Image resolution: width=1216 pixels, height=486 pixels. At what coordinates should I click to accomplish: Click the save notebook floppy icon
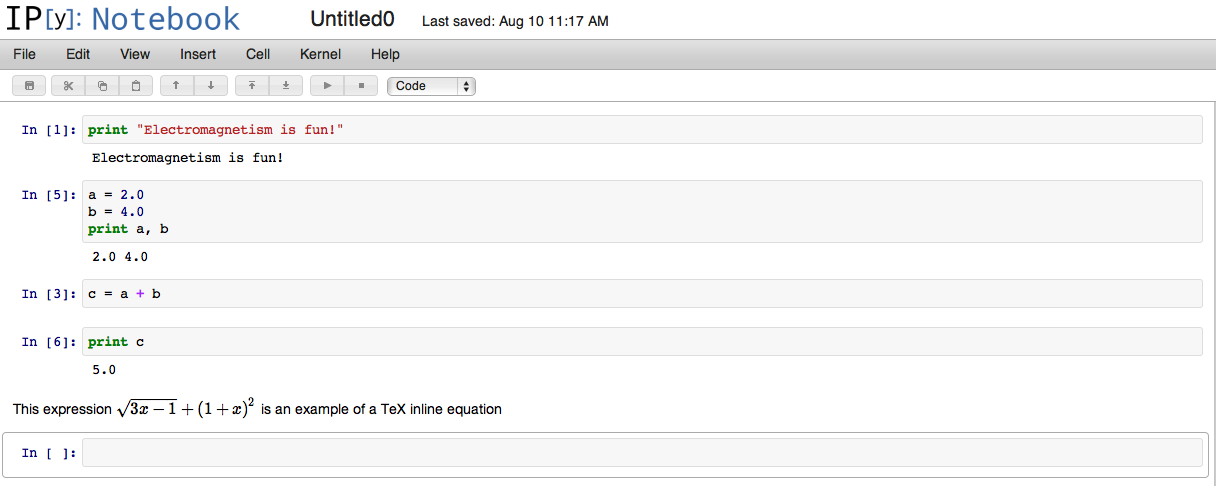[28, 86]
